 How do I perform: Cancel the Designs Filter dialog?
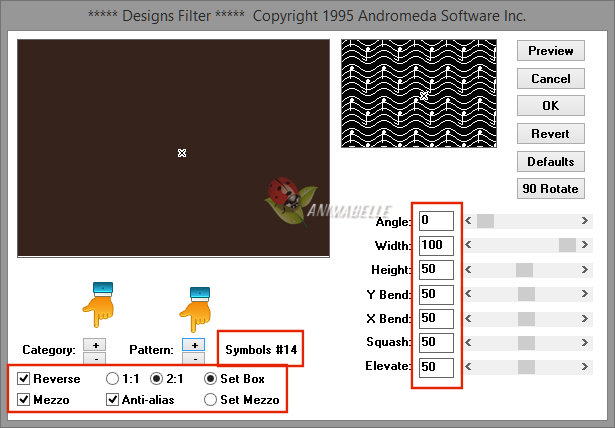point(551,78)
